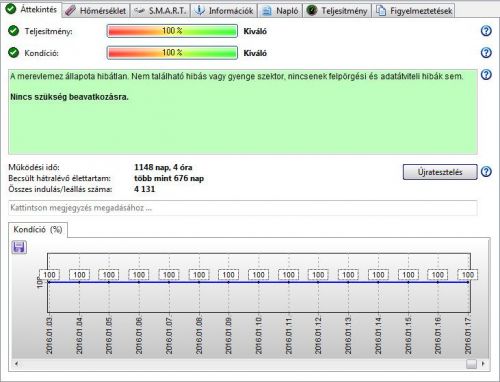
Task: Go to the Teljesítmény tab
Action: [337, 11]
